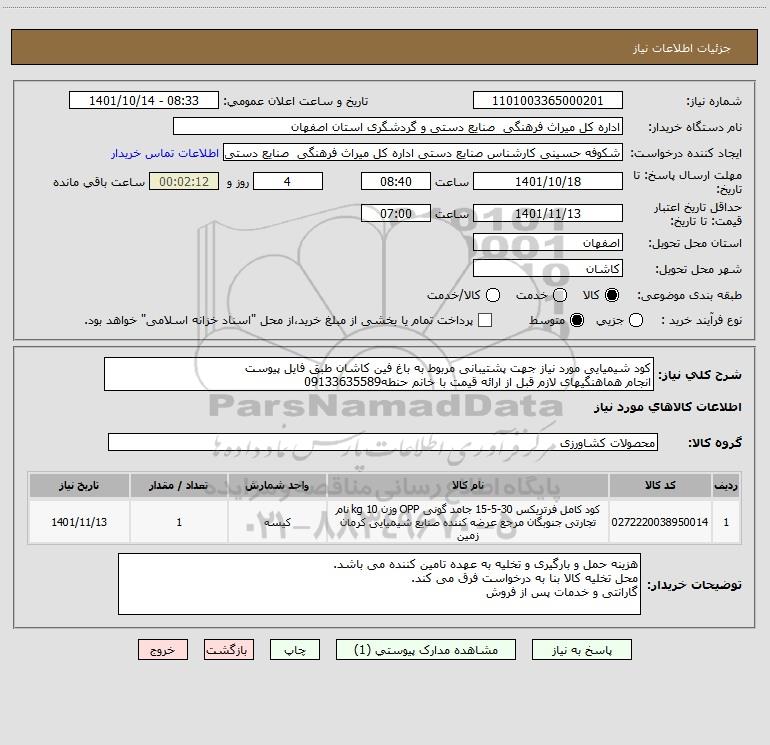This screenshot has height=745, width=770.
Task: Click the کود کامل فرتریکس product name cell
Action: 468,522
